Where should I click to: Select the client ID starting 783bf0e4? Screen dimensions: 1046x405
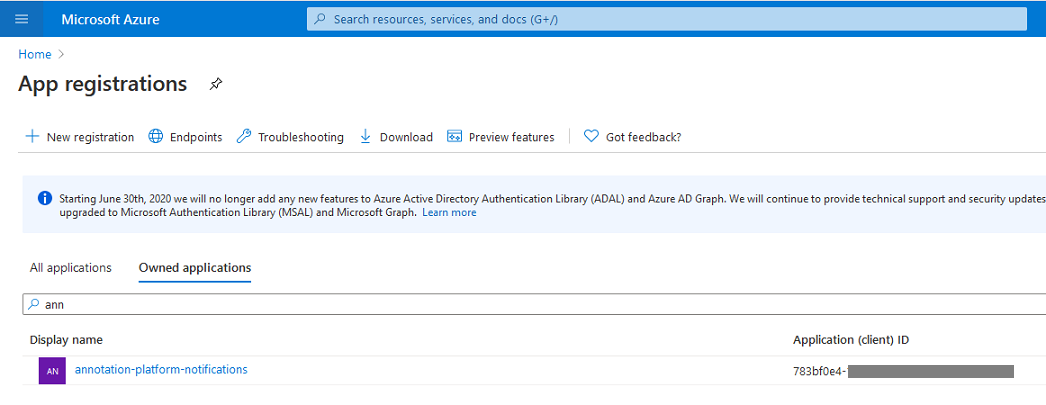pyautogui.click(x=903, y=372)
